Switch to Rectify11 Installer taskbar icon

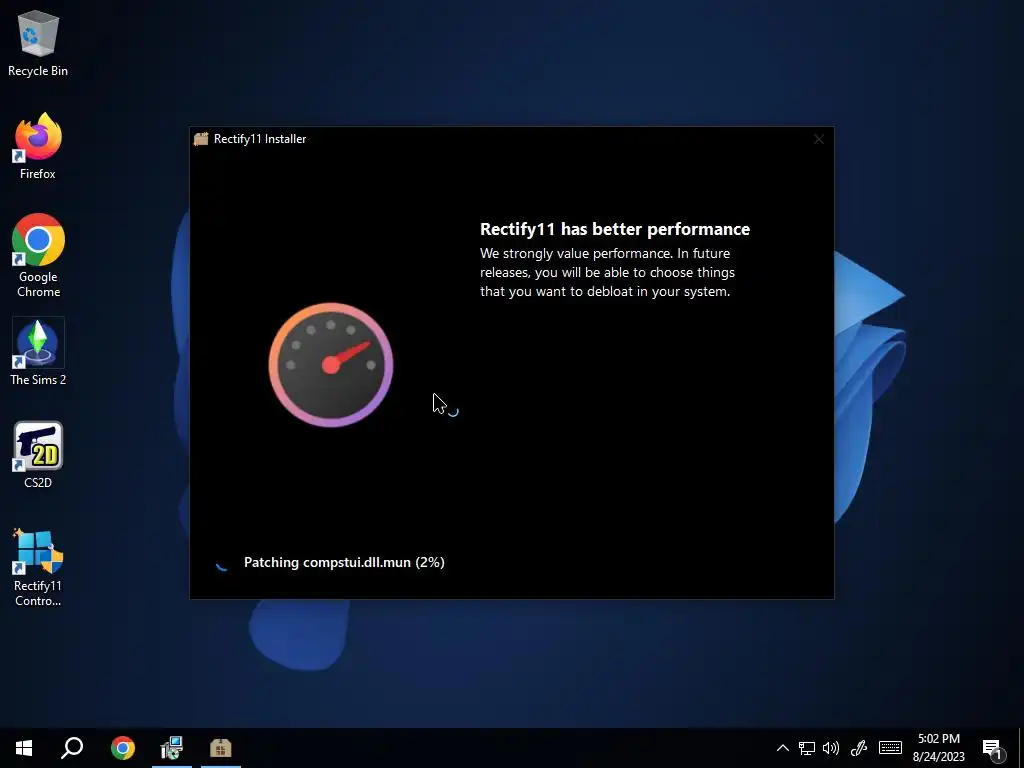point(221,748)
